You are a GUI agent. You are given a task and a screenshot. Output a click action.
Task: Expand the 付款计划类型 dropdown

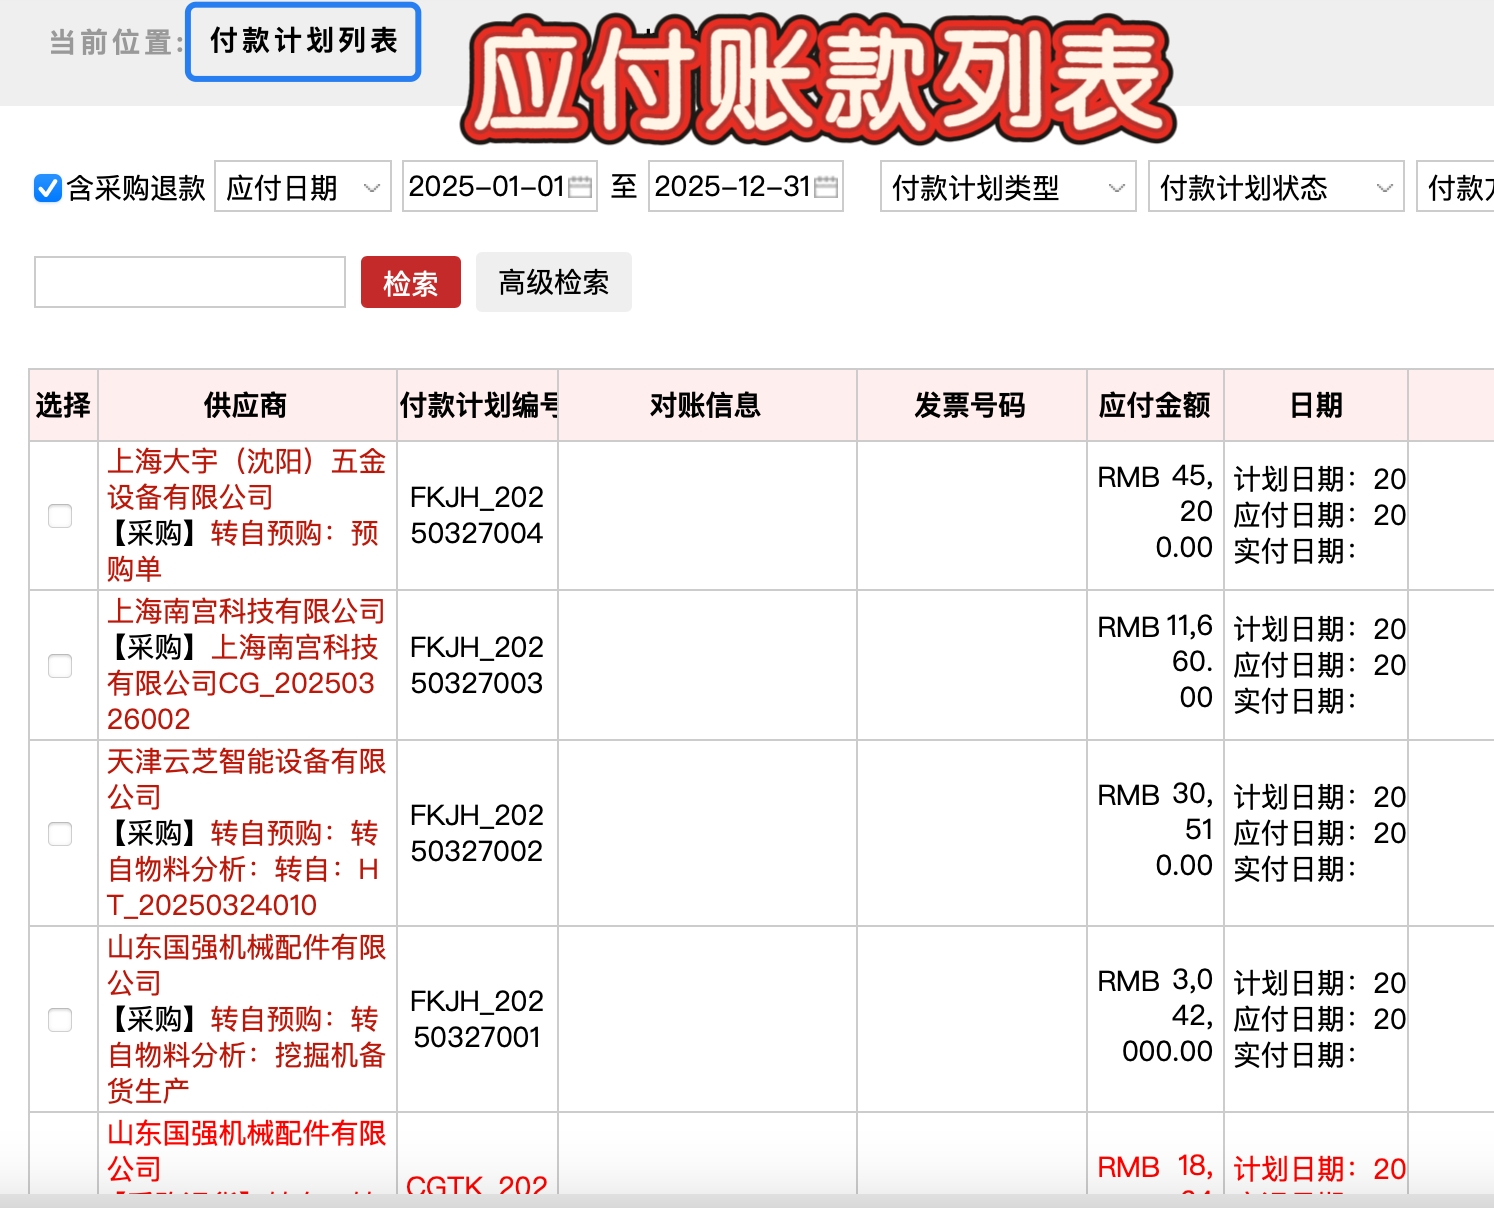pyautogui.click(x=1008, y=187)
